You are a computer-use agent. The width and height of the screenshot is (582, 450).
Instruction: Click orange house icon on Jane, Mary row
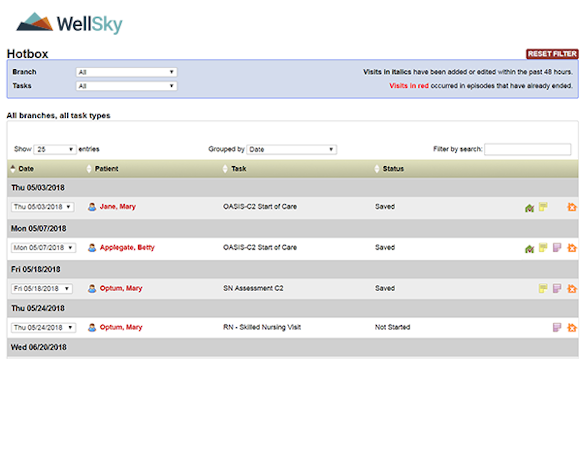(x=572, y=207)
